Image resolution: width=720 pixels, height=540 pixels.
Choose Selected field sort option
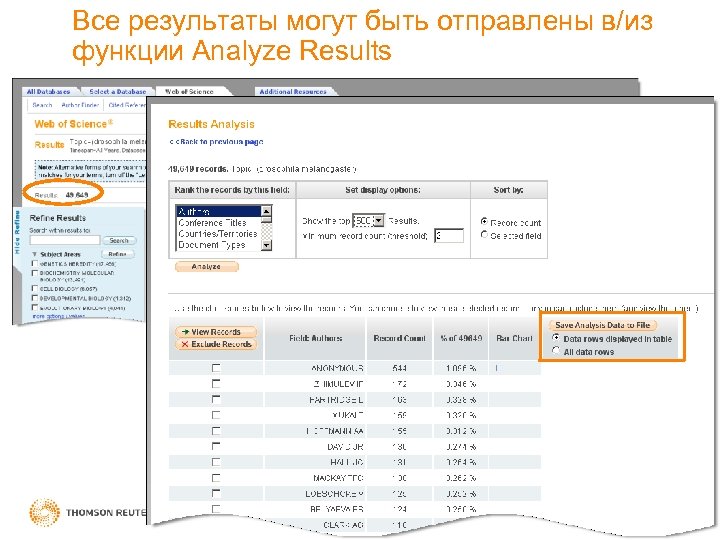pos(484,235)
